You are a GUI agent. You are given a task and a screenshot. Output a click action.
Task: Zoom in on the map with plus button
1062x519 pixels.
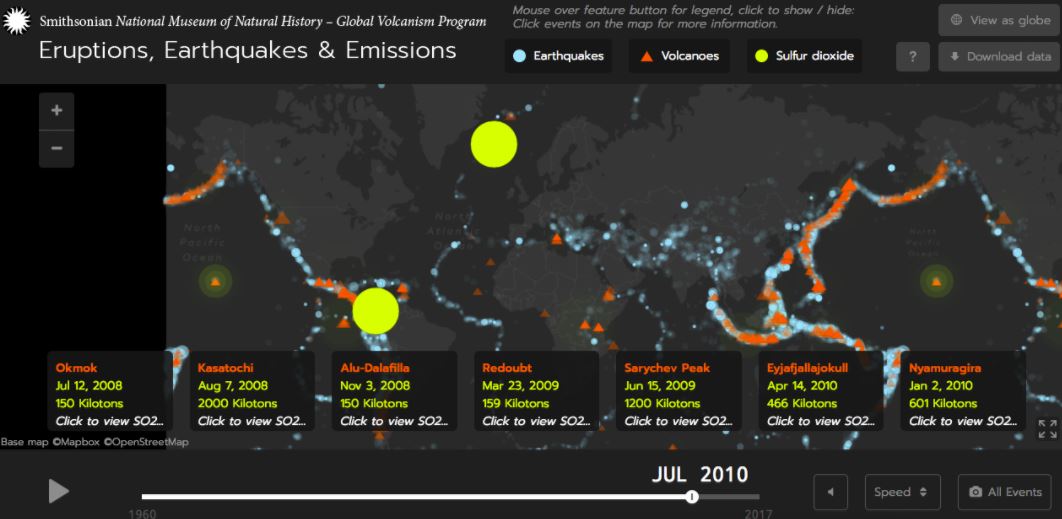[x=56, y=111]
